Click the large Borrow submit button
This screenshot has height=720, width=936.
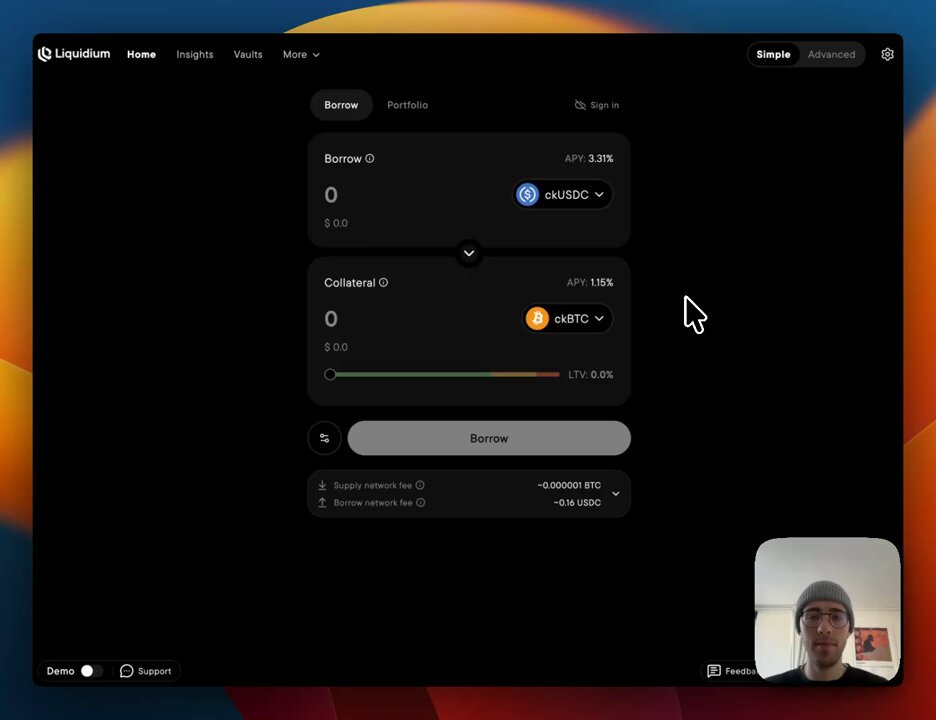(489, 438)
